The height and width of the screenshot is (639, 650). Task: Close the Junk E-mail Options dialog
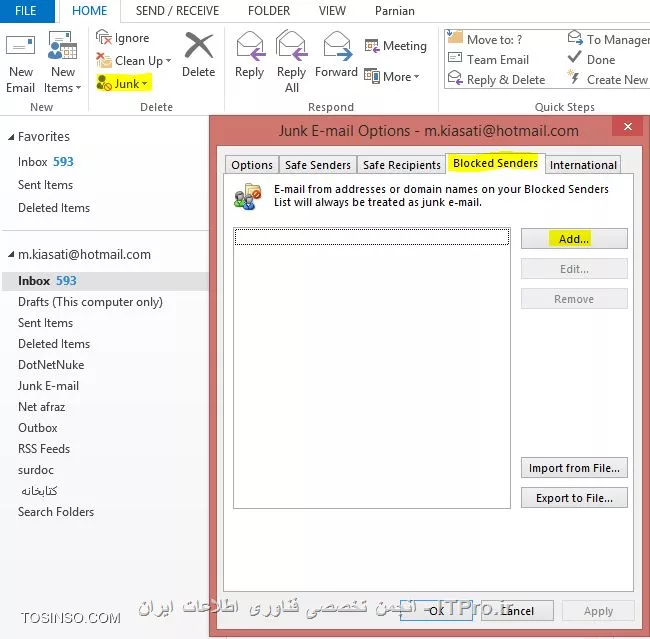tap(628, 126)
